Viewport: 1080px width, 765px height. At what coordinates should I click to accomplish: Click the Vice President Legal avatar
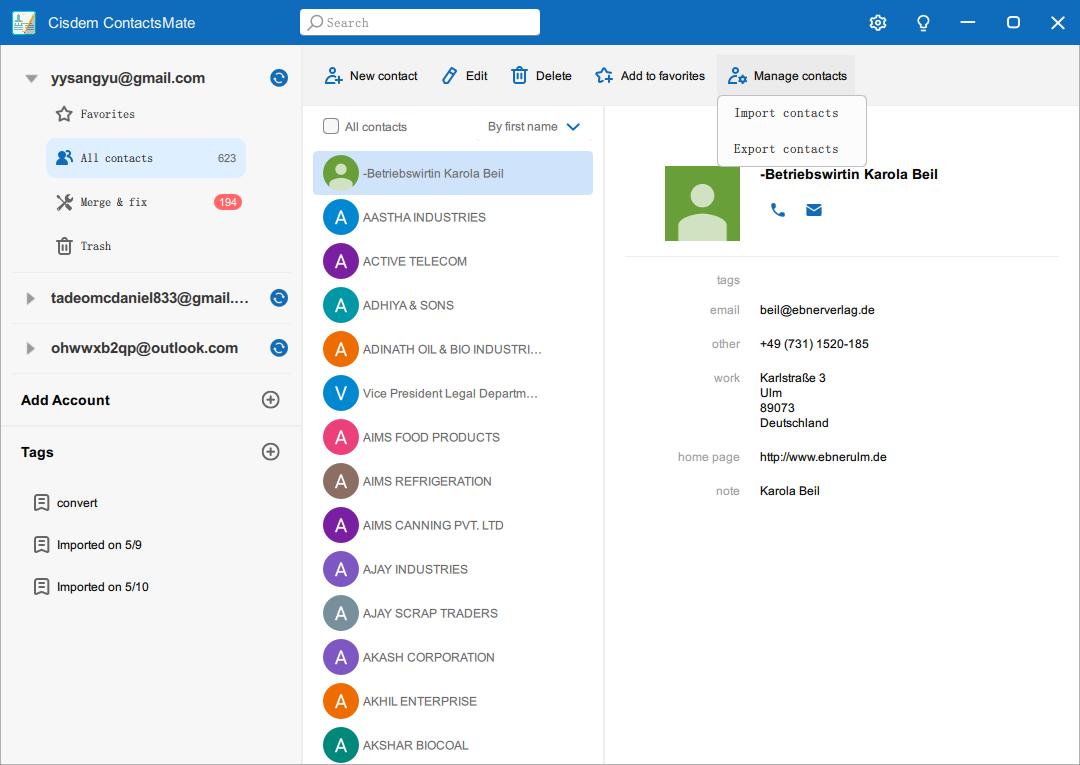click(x=340, y=393)
